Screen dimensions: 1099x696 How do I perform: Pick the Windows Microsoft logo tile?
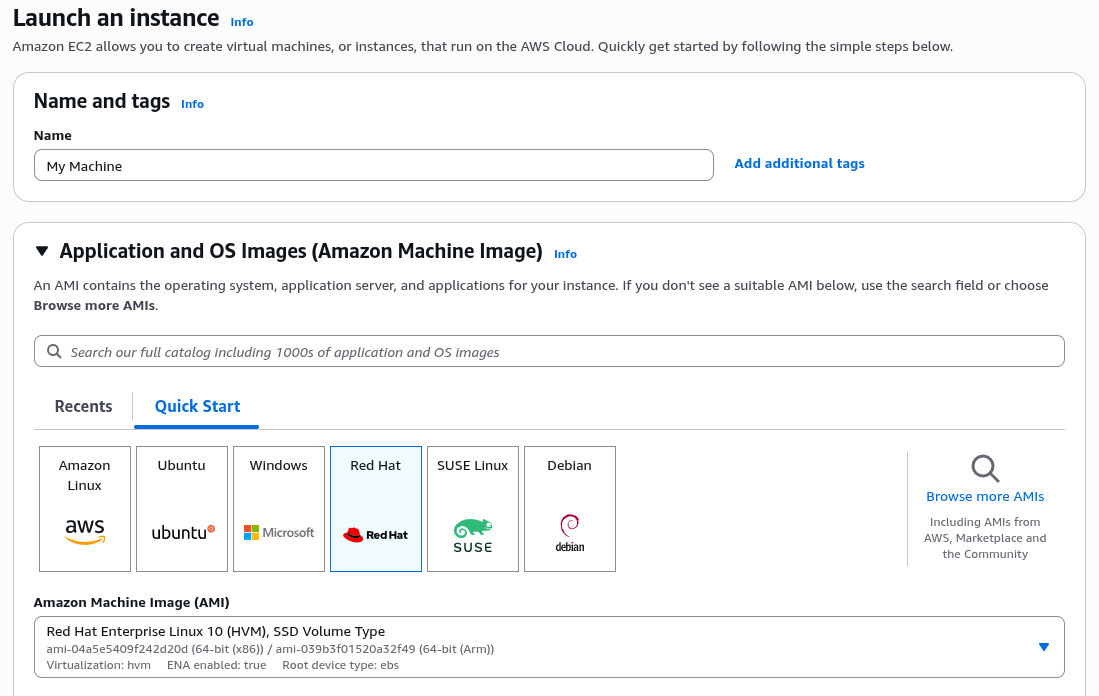pos(279,509)
